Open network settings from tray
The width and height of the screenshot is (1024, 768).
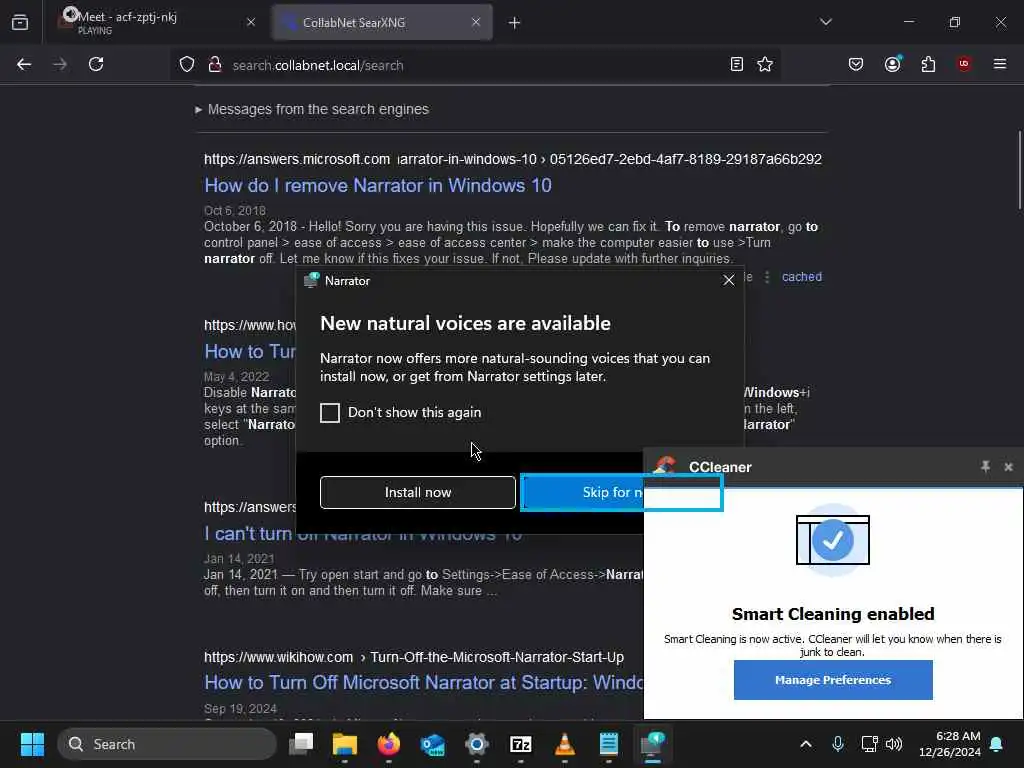point(869,744)
